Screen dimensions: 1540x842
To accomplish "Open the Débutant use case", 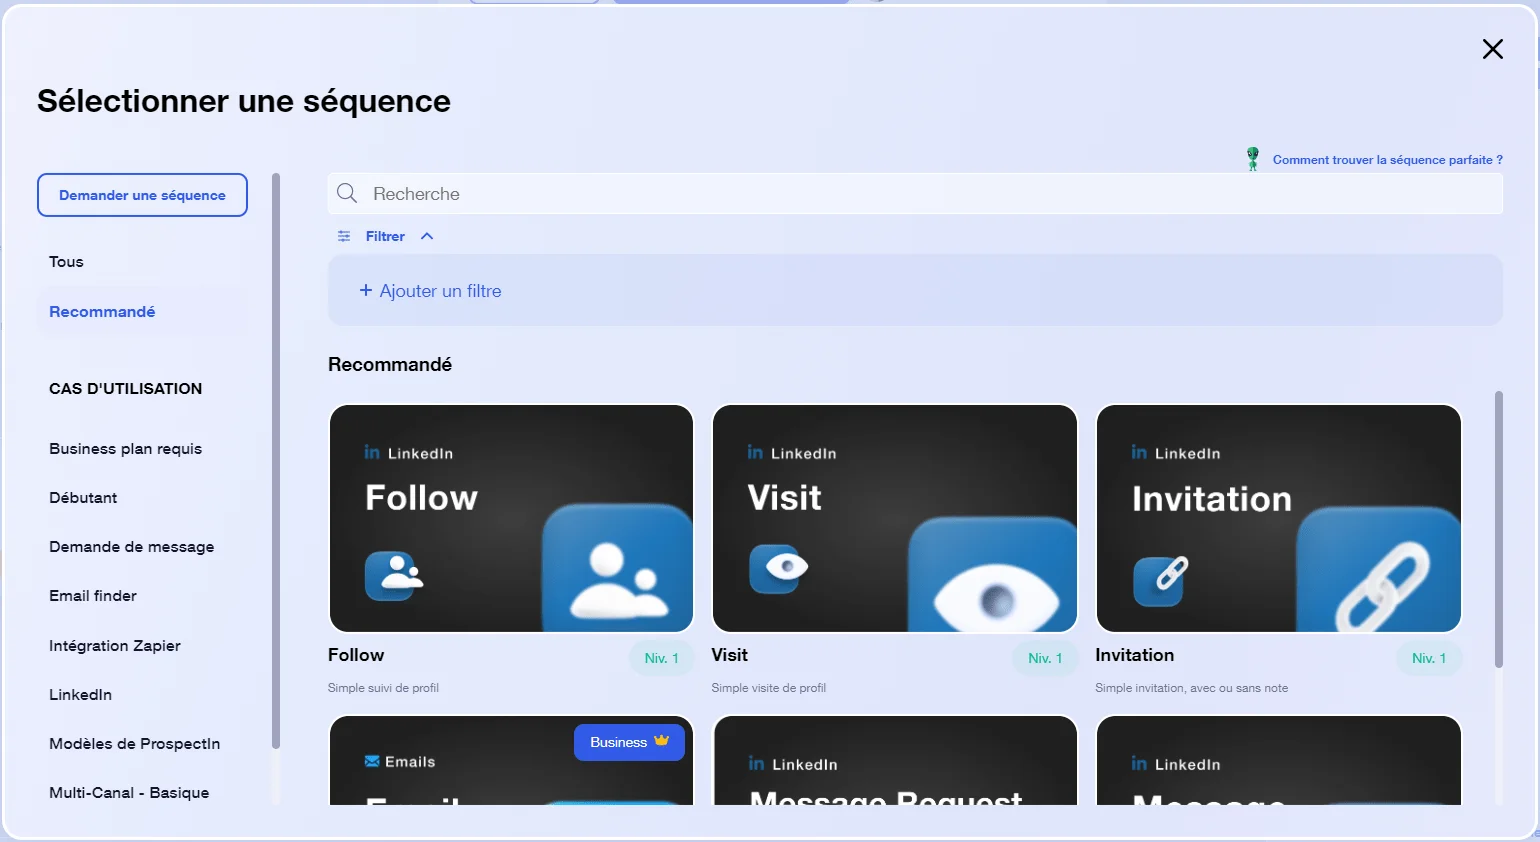I will point(83,498).
